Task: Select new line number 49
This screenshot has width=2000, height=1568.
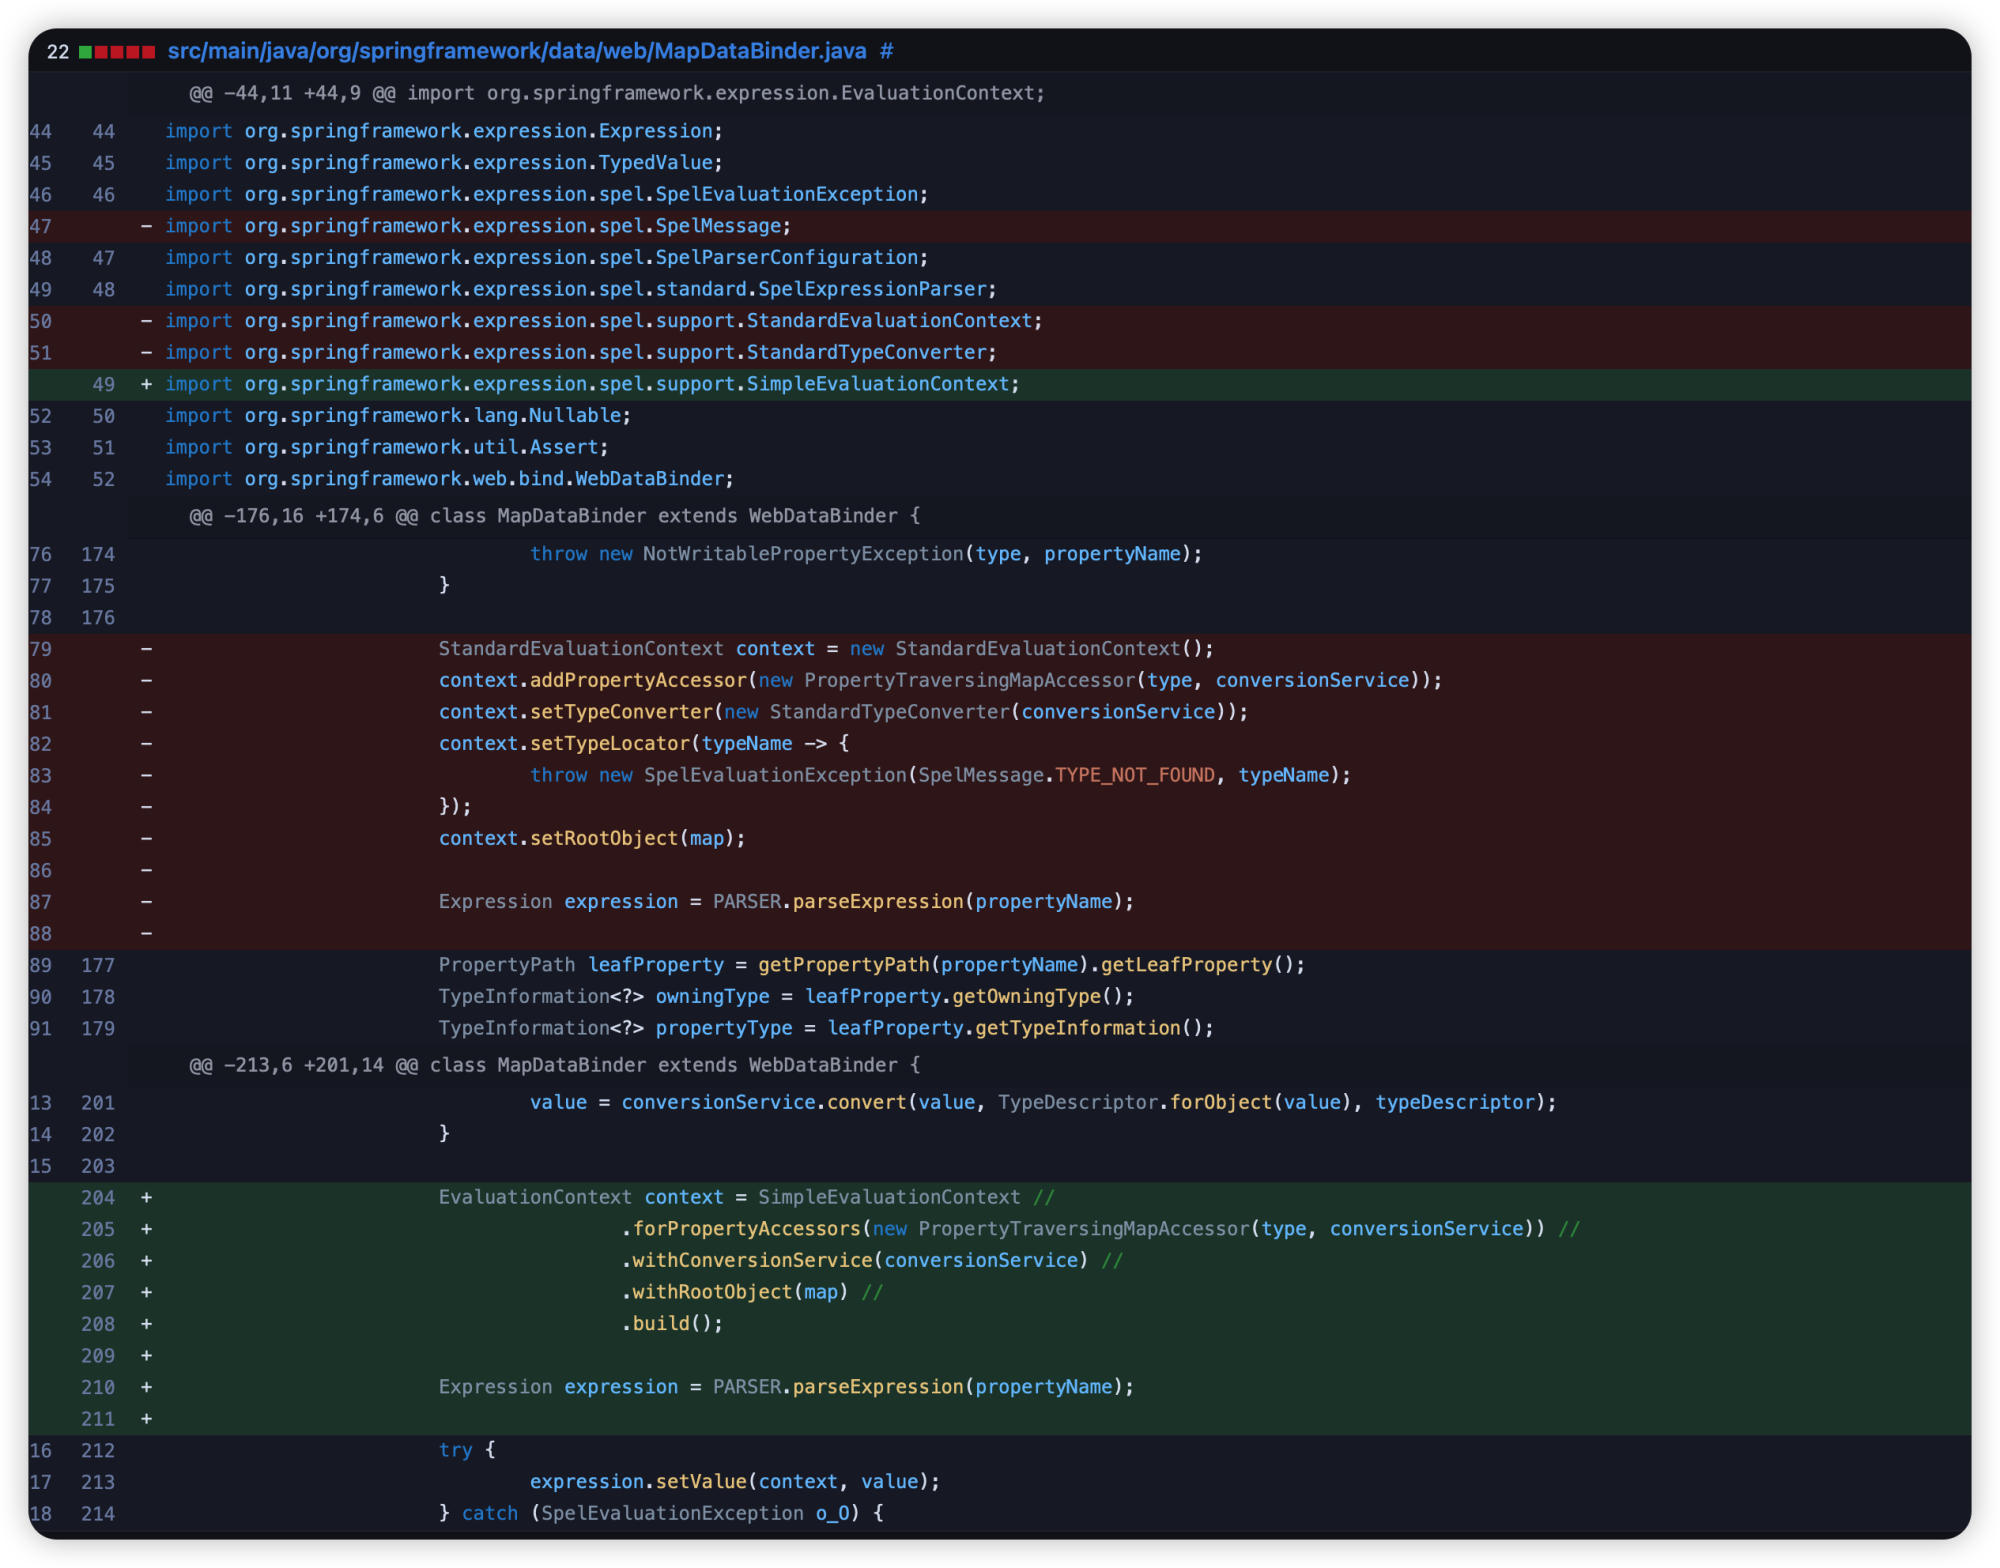Action: click(103, 384)
